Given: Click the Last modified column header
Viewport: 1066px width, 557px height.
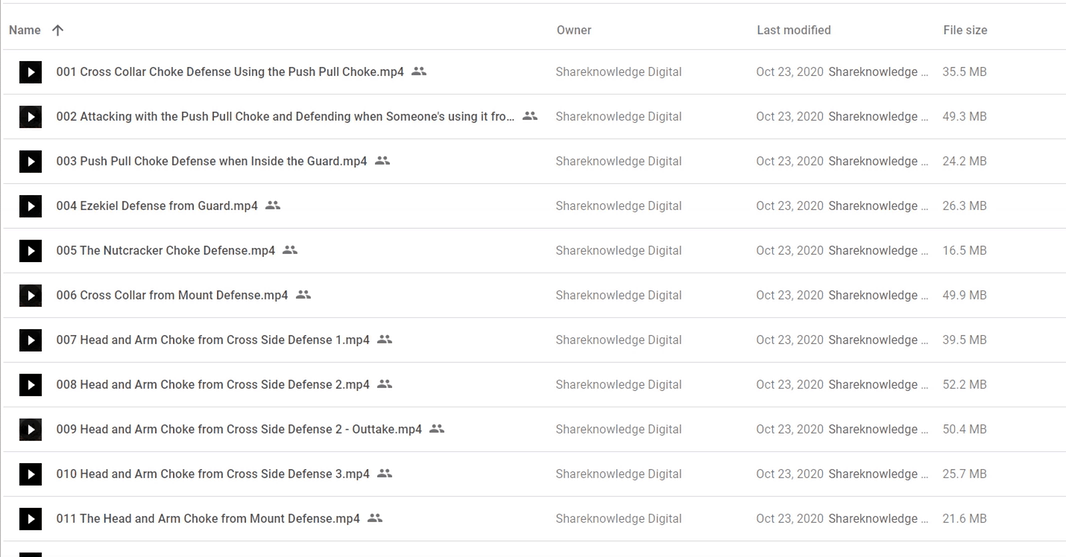Looking at the screenshot, I should [793, 30].
